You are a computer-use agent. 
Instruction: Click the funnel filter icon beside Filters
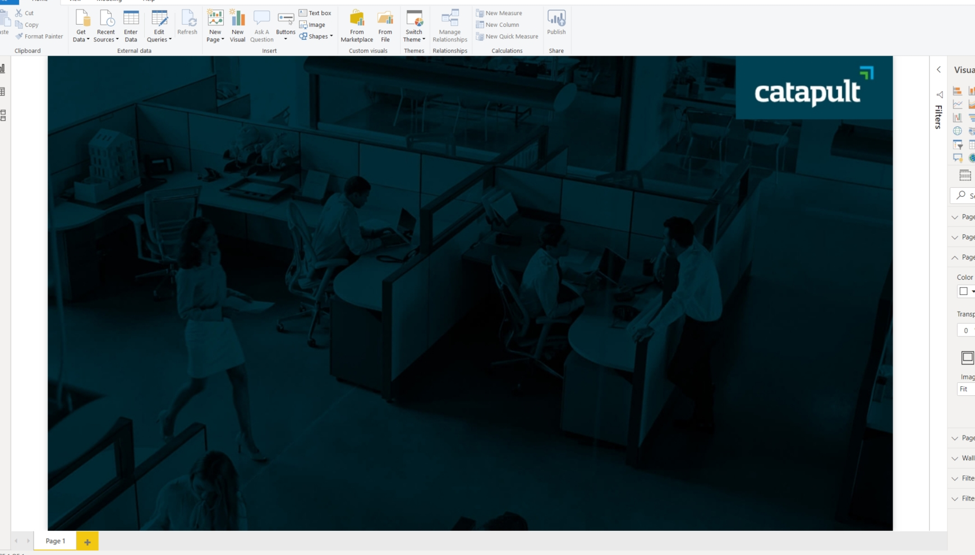(940, 94)
